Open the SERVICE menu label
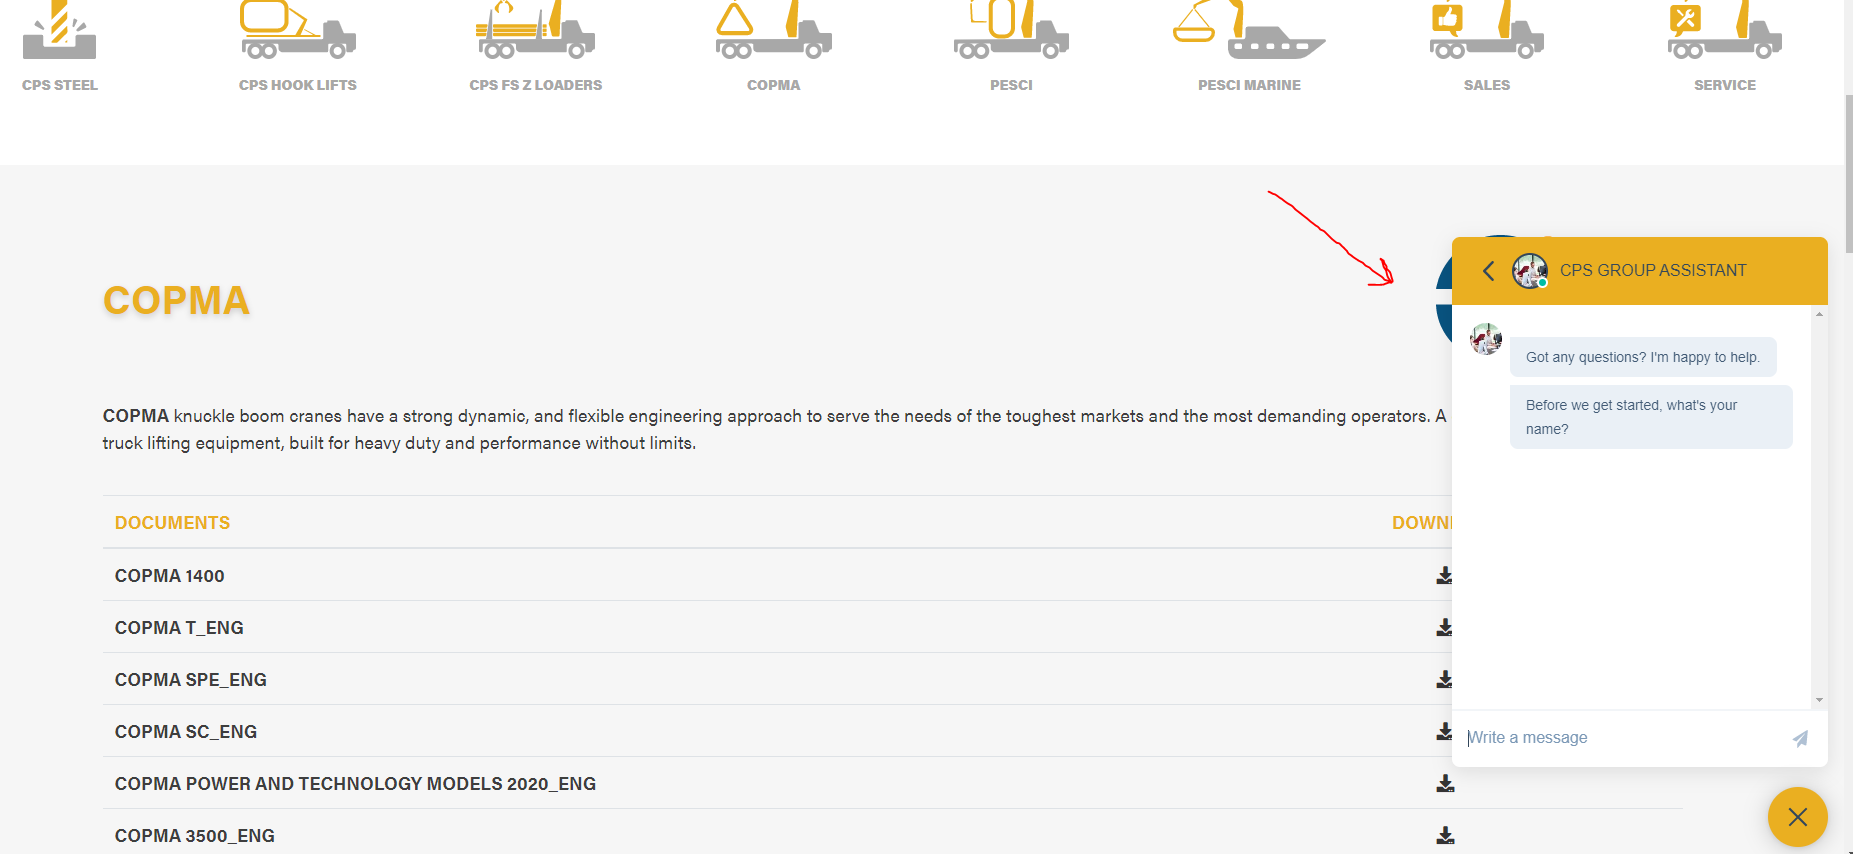Viewport: 1853px width, 854px height. [1725, 85]
